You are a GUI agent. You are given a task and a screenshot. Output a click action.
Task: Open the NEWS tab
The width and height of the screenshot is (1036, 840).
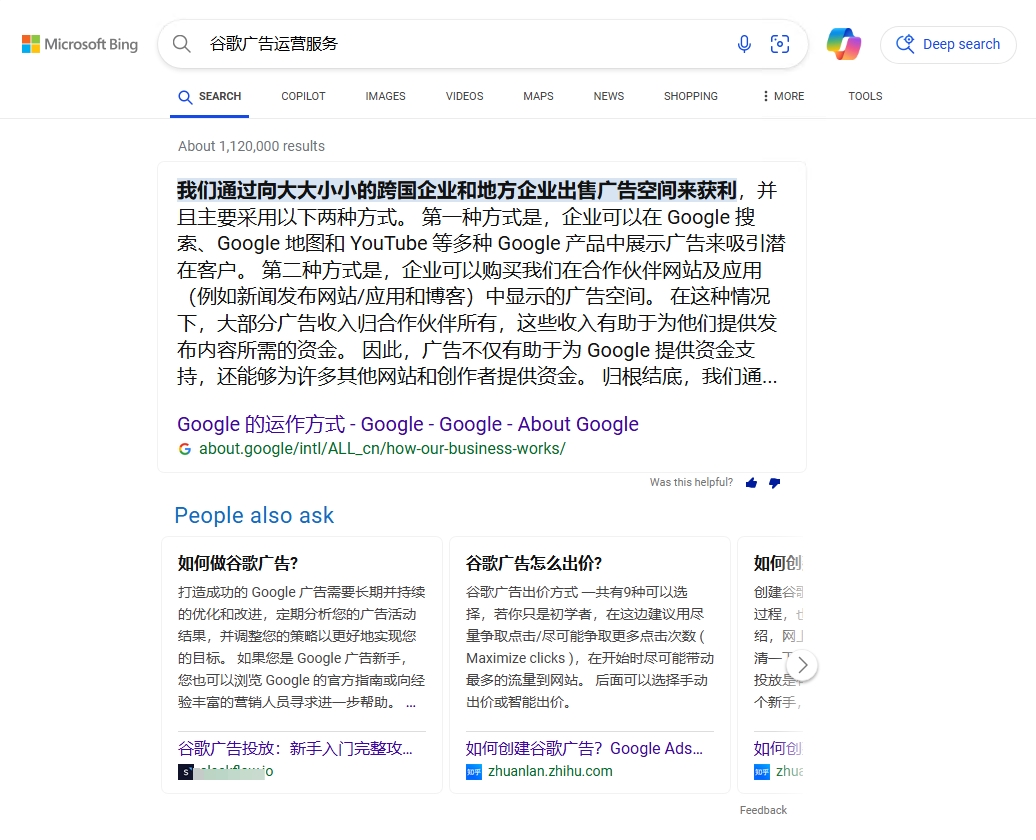[609, 96]
